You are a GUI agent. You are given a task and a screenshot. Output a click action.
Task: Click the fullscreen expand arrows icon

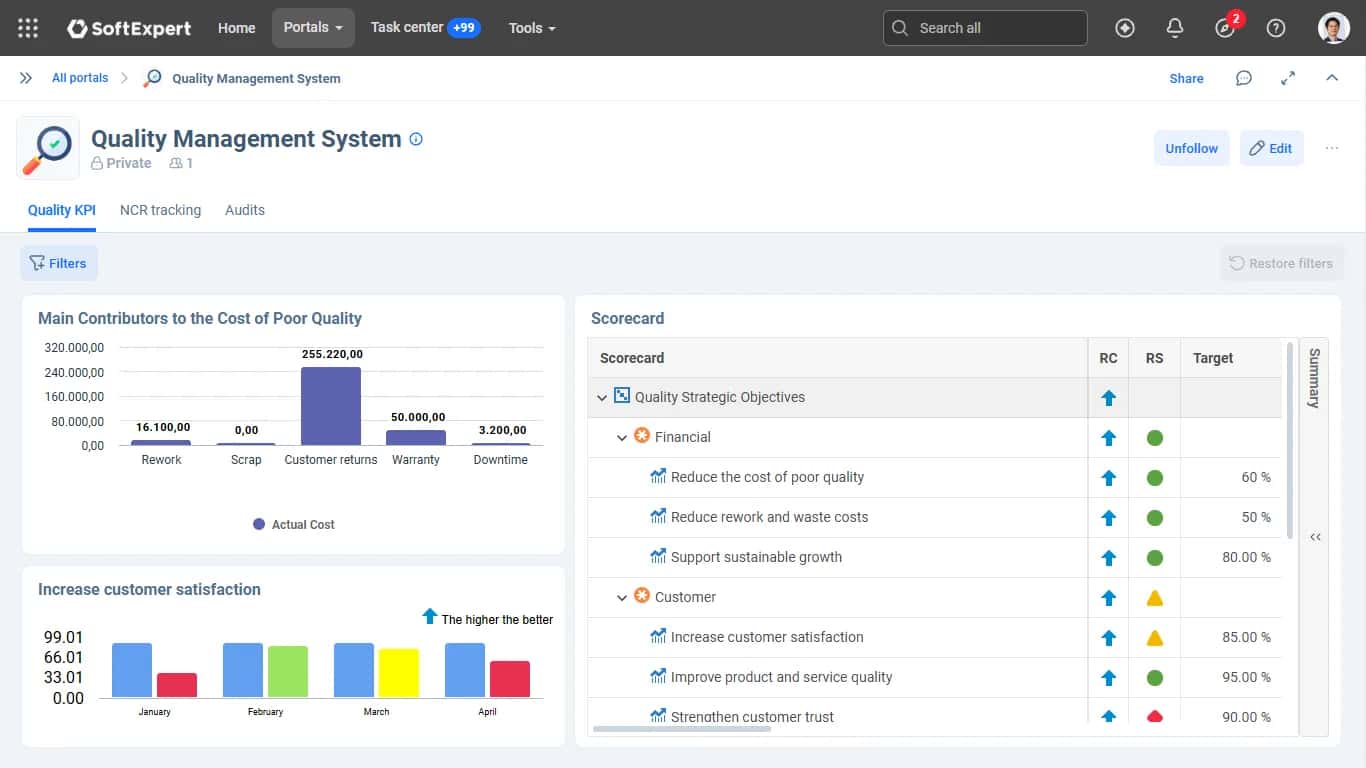[x=1288, y=78]
